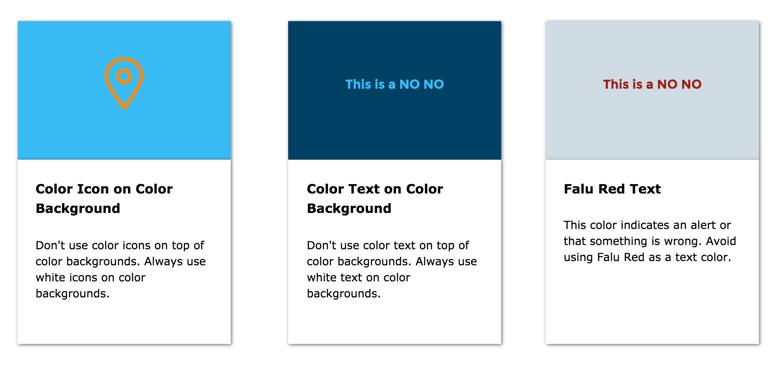Select the light blue background panel

[x=124, y=90]
